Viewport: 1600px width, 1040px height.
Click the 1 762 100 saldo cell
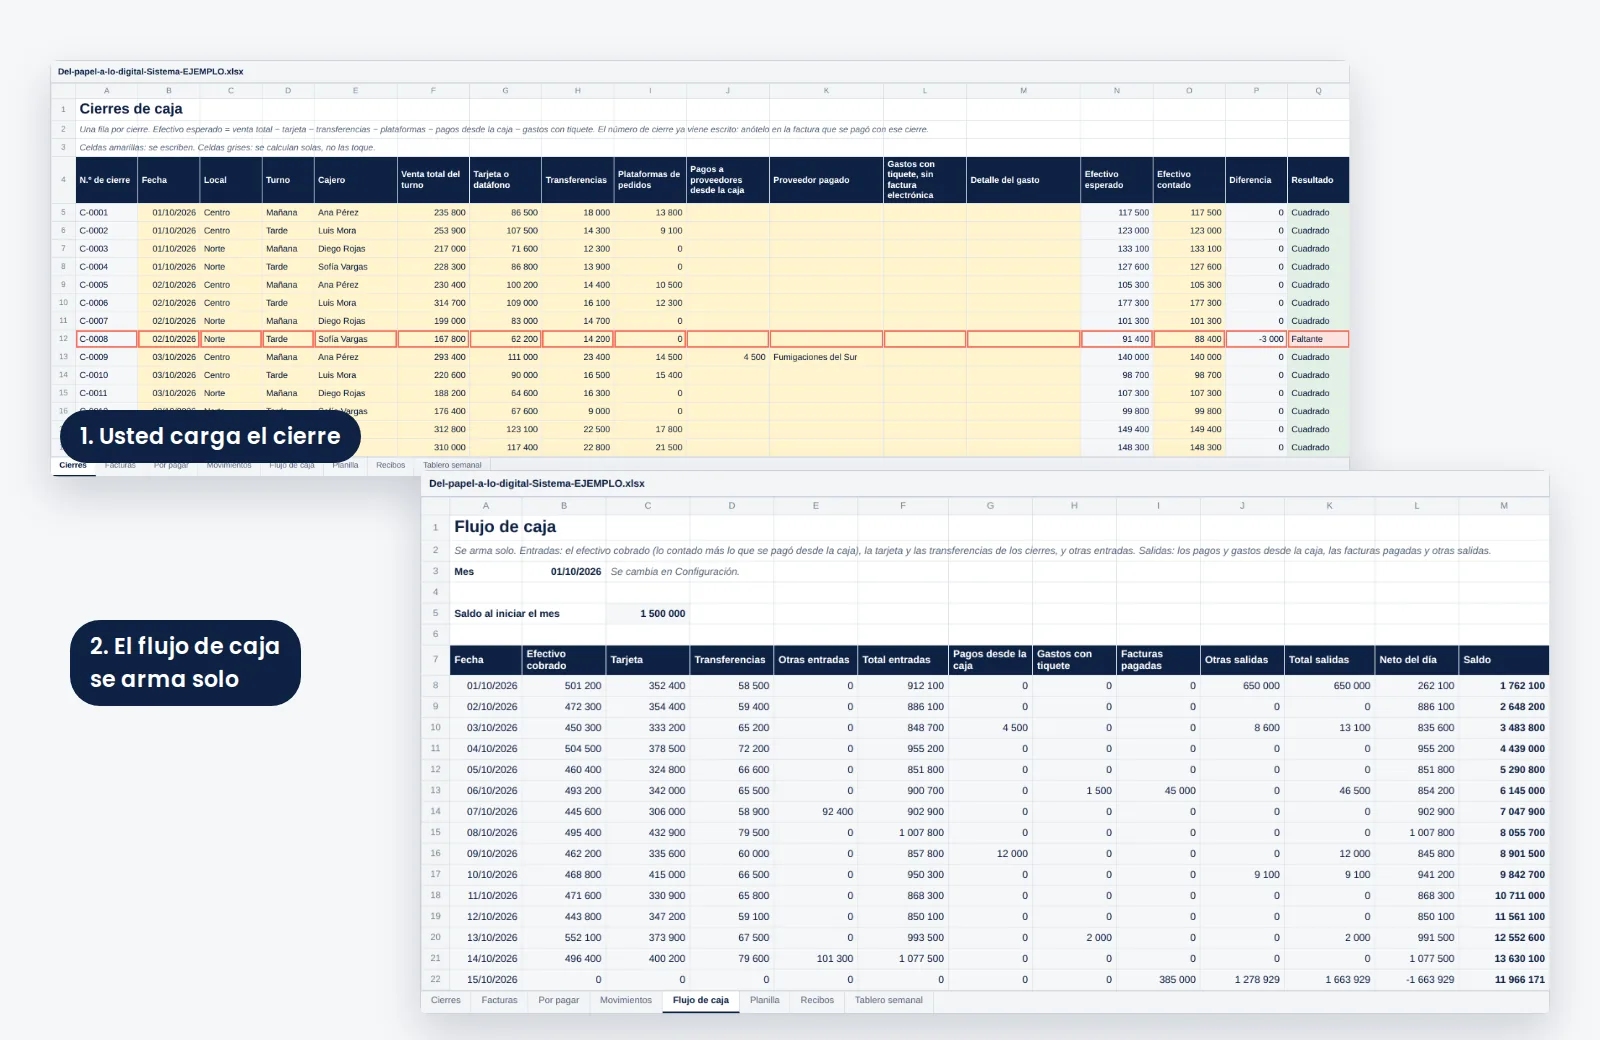click(1503, 686)
